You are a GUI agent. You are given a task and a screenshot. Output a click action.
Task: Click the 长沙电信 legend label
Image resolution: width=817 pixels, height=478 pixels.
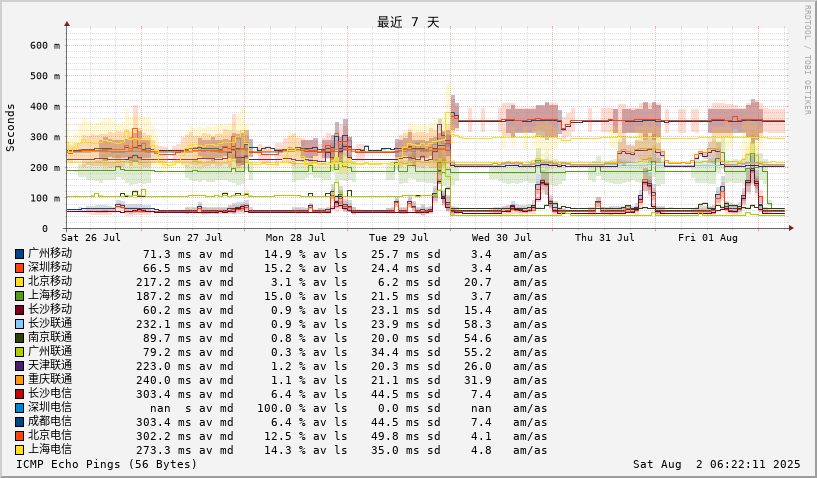click(x=50, y=394)
